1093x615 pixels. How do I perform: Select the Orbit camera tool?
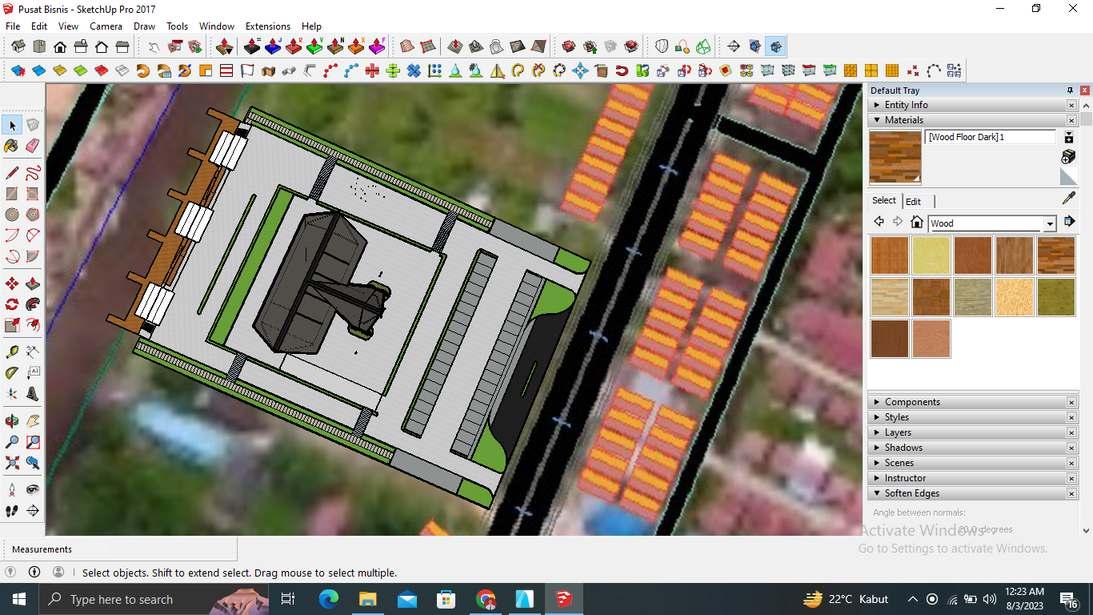point(12,421)
